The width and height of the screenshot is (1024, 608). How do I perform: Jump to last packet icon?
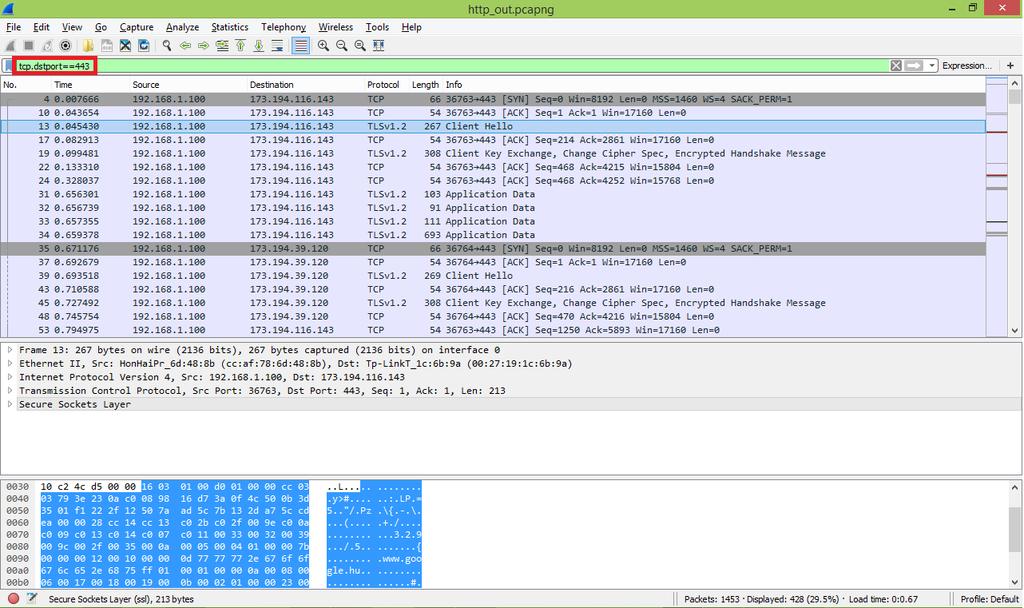[x=259, y=46]
